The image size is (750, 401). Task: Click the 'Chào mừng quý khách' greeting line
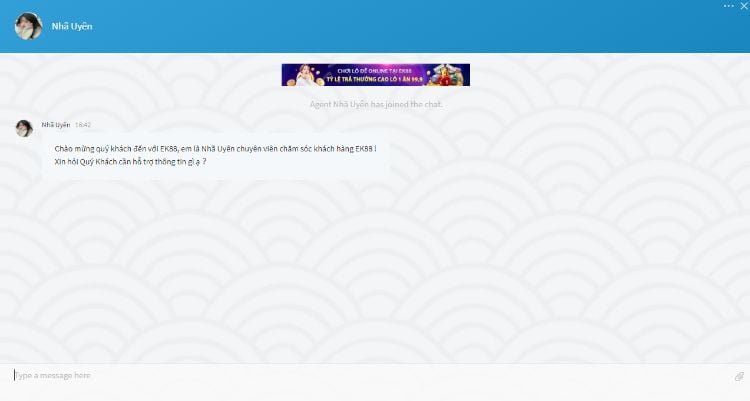215,148
